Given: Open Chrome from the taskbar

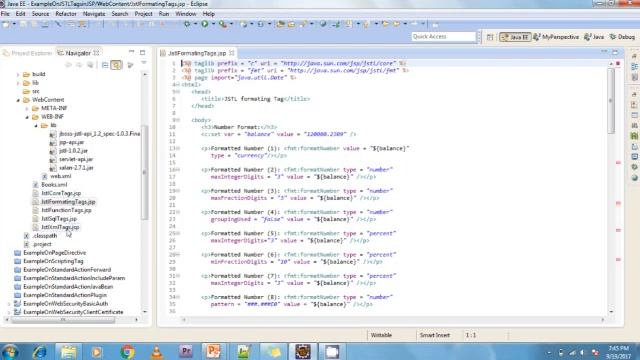Looking at the screenshot, I should [x=127, y=351].
